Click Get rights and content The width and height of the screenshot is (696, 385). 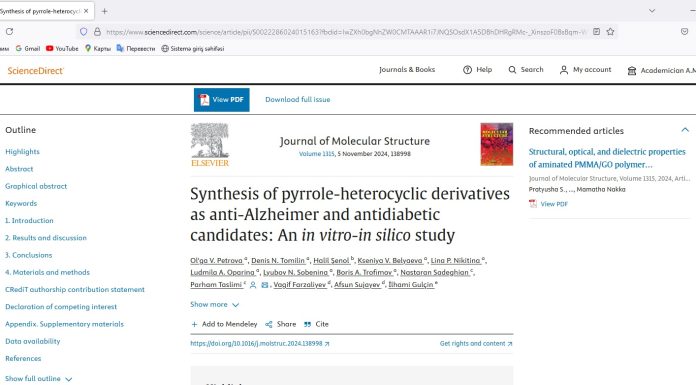pyautogui.click(x=476, y=344)
